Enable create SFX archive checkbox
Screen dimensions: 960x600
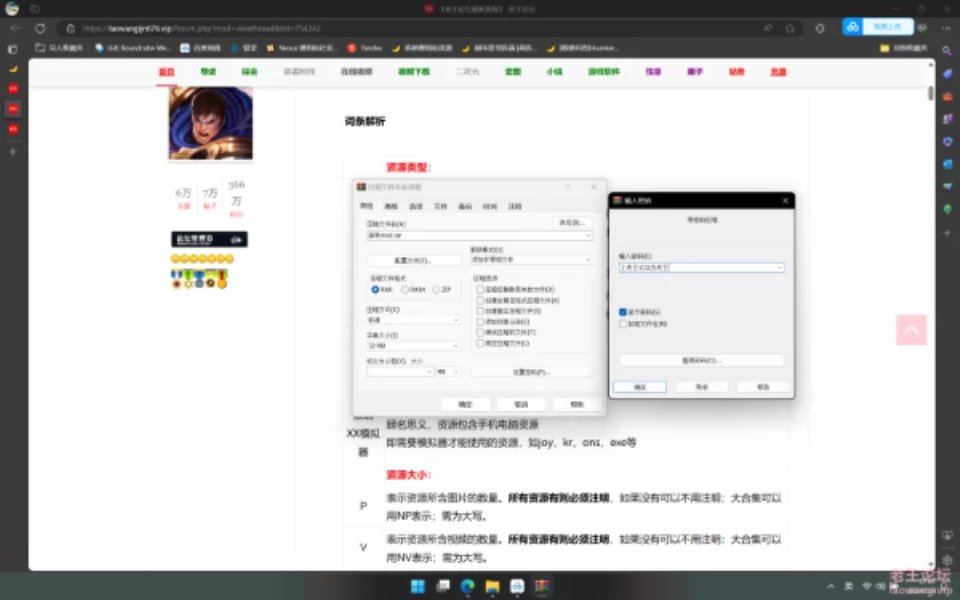(480, 301)
